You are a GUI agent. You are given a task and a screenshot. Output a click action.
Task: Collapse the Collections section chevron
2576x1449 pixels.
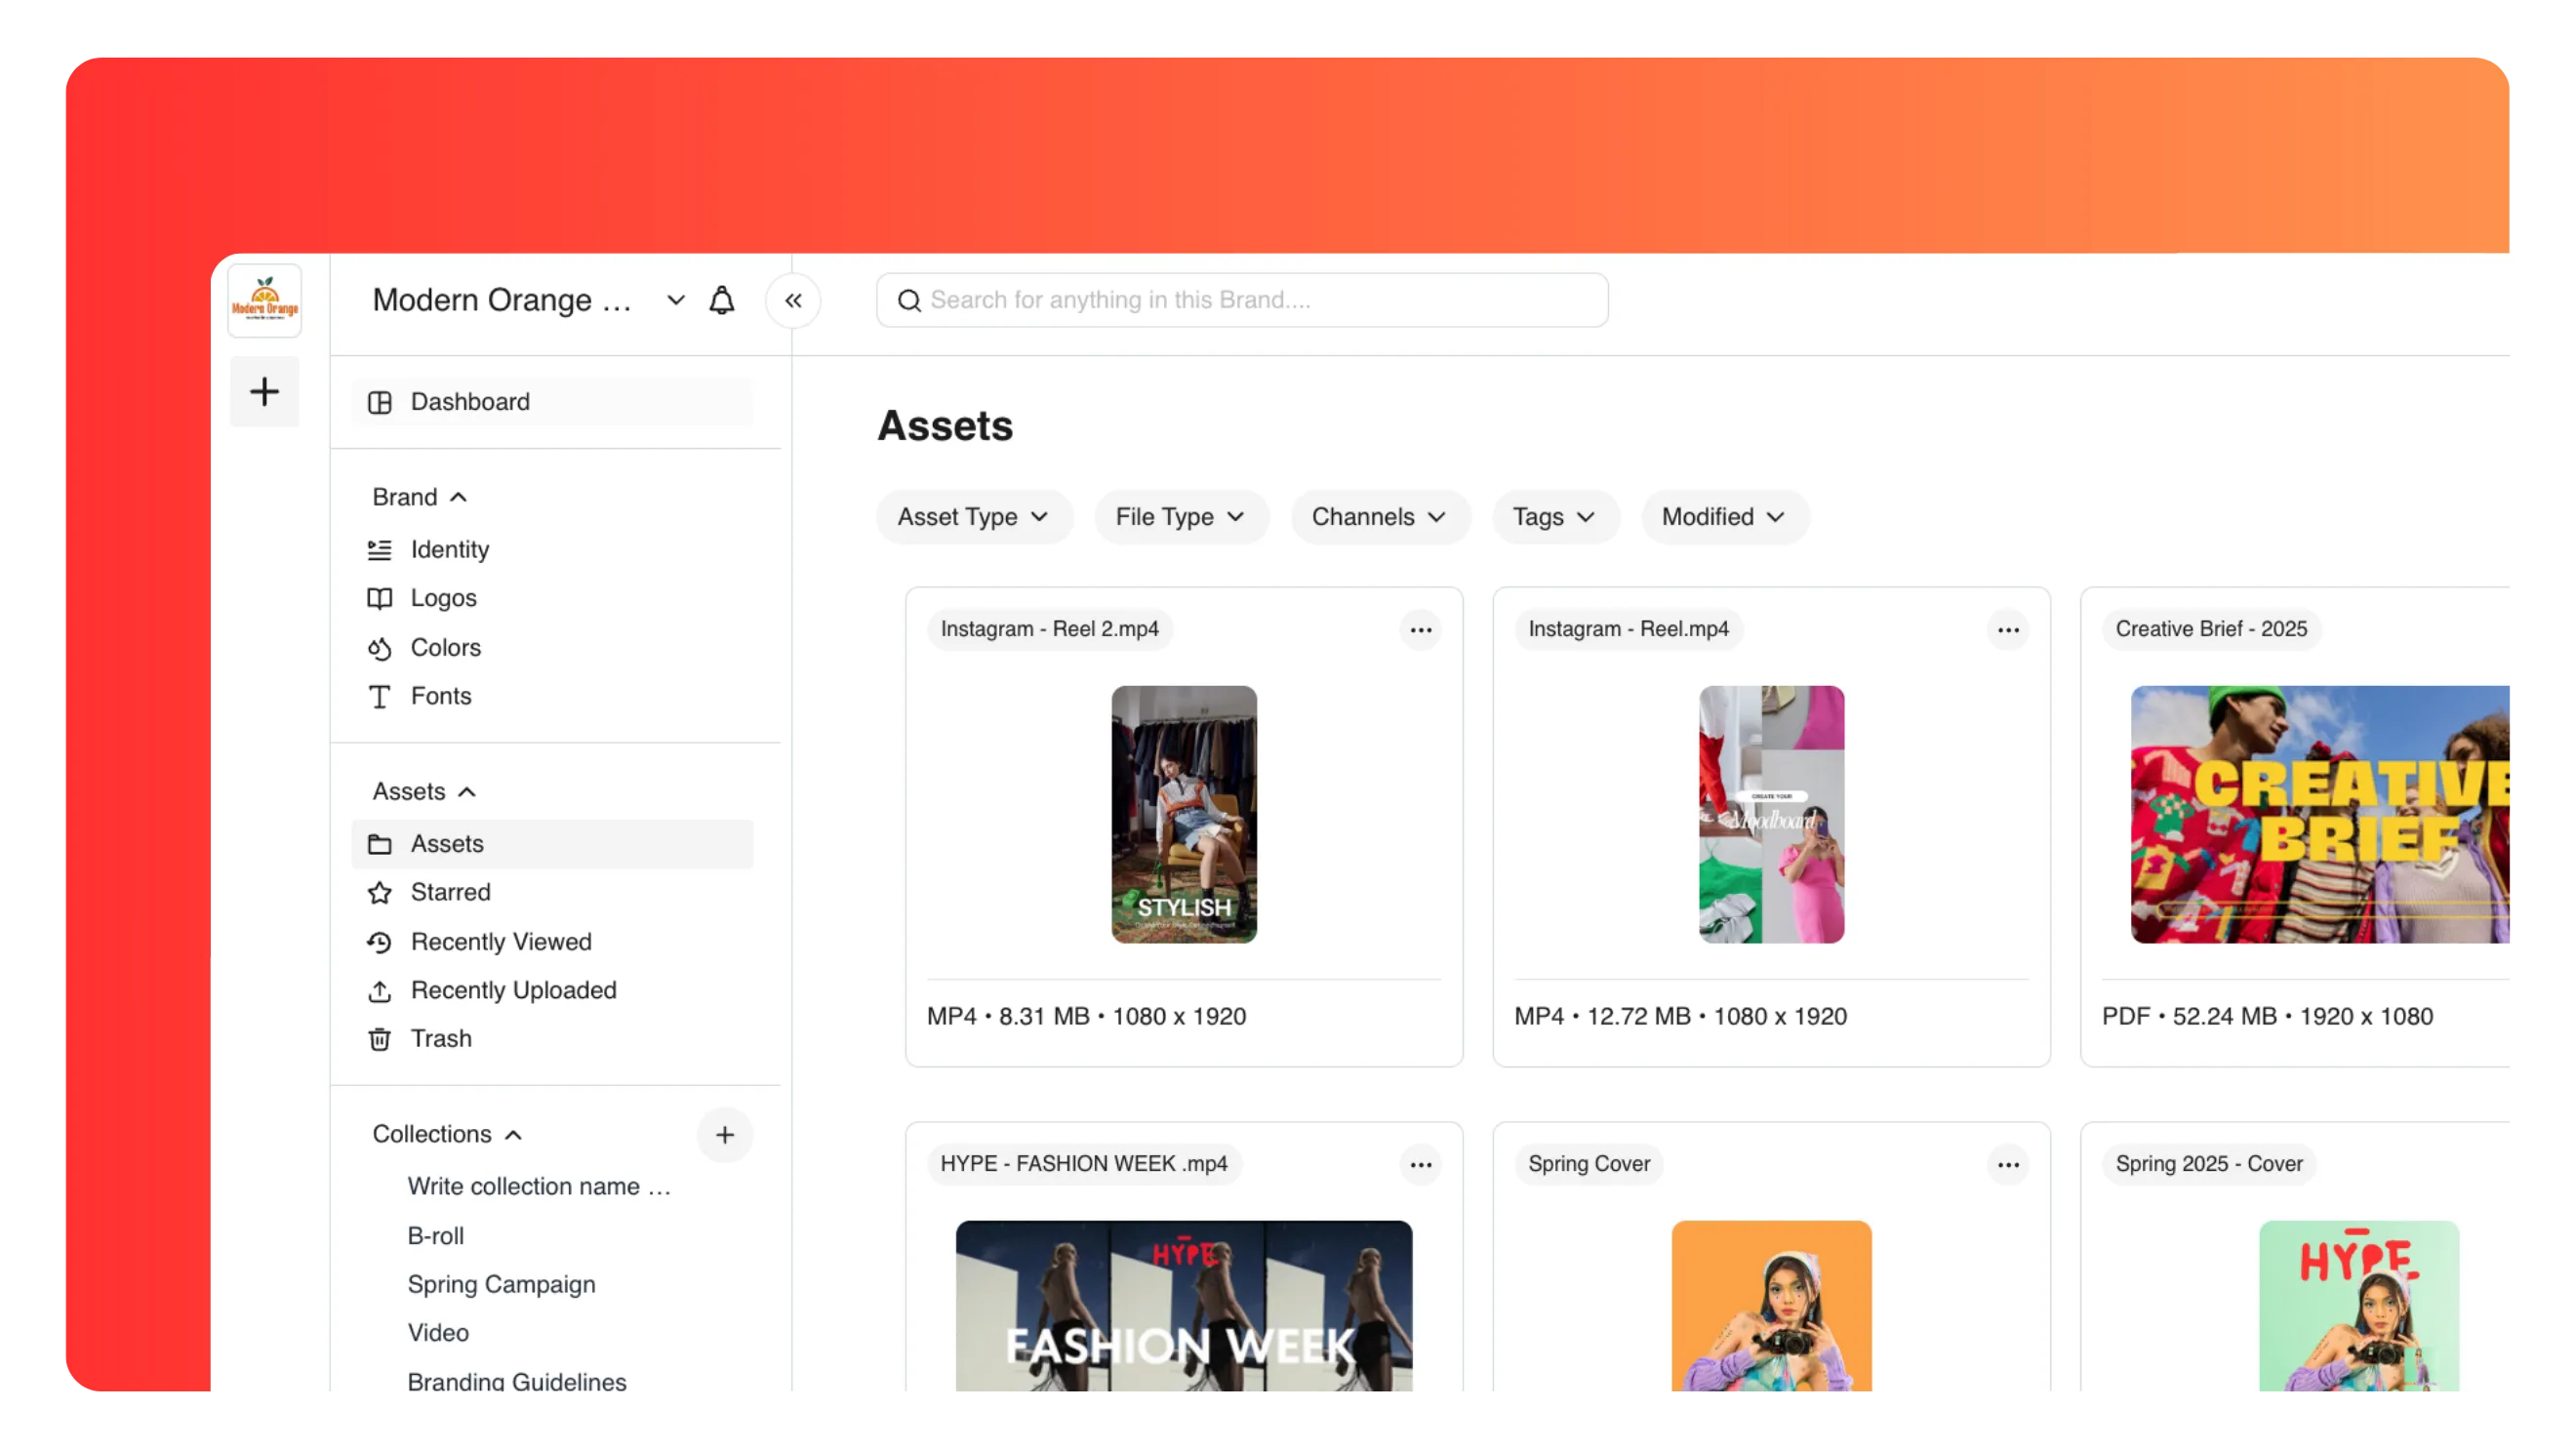(x=514, y=1135)
